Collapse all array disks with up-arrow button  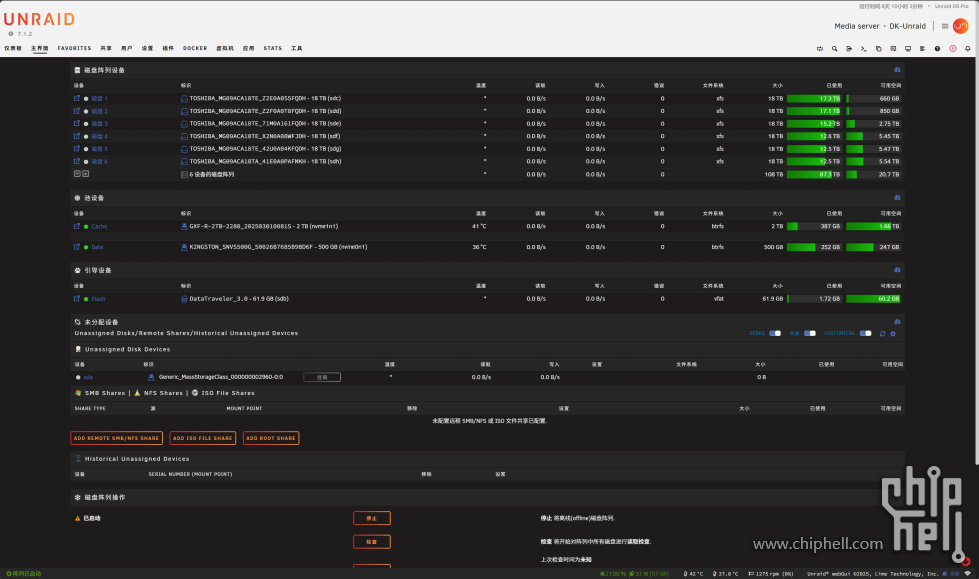[86, 174]
